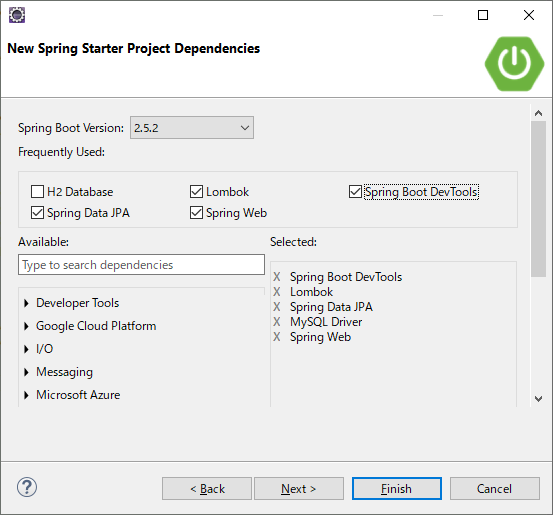Select Lombok text in Selected list

(311, 292)
